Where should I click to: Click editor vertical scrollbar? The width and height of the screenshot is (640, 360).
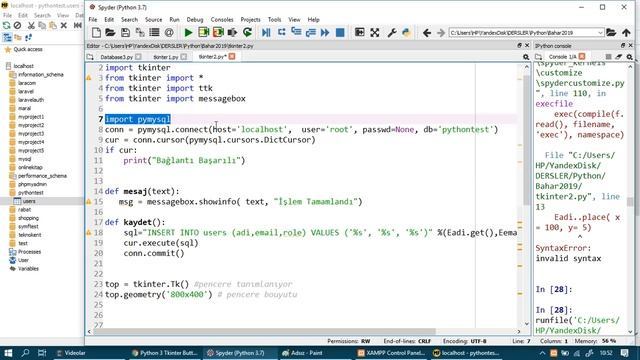(x=527, y=139)
